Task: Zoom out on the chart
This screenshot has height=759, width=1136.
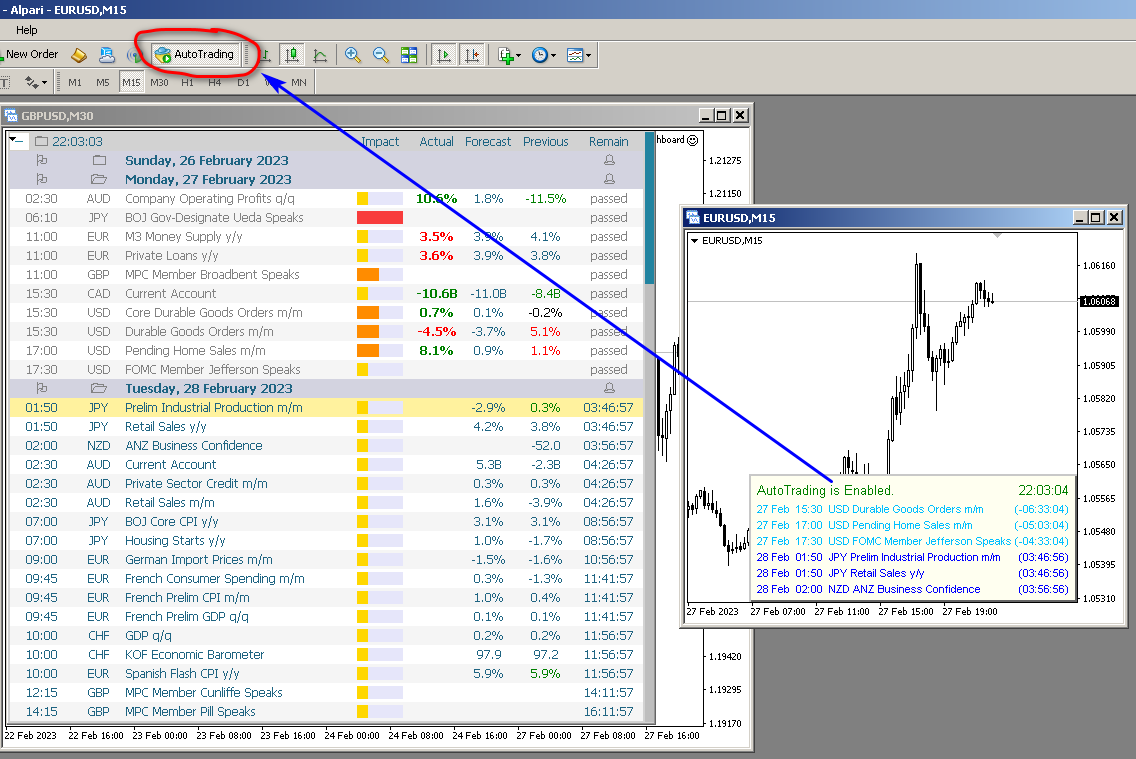Action: 380,55
